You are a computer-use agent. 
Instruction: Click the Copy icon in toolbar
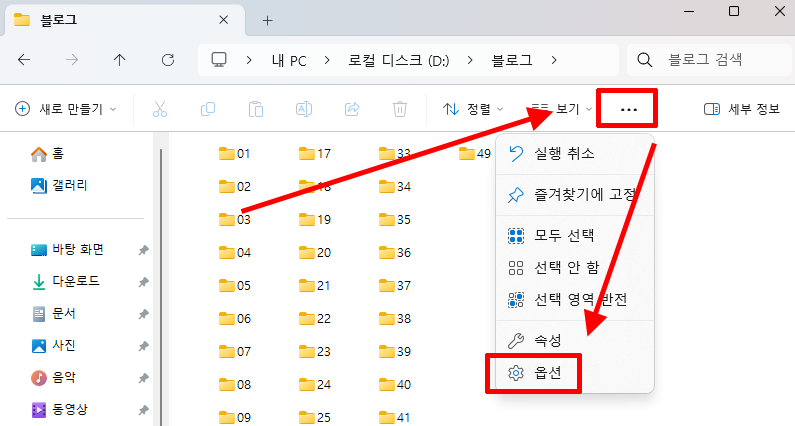208,109
